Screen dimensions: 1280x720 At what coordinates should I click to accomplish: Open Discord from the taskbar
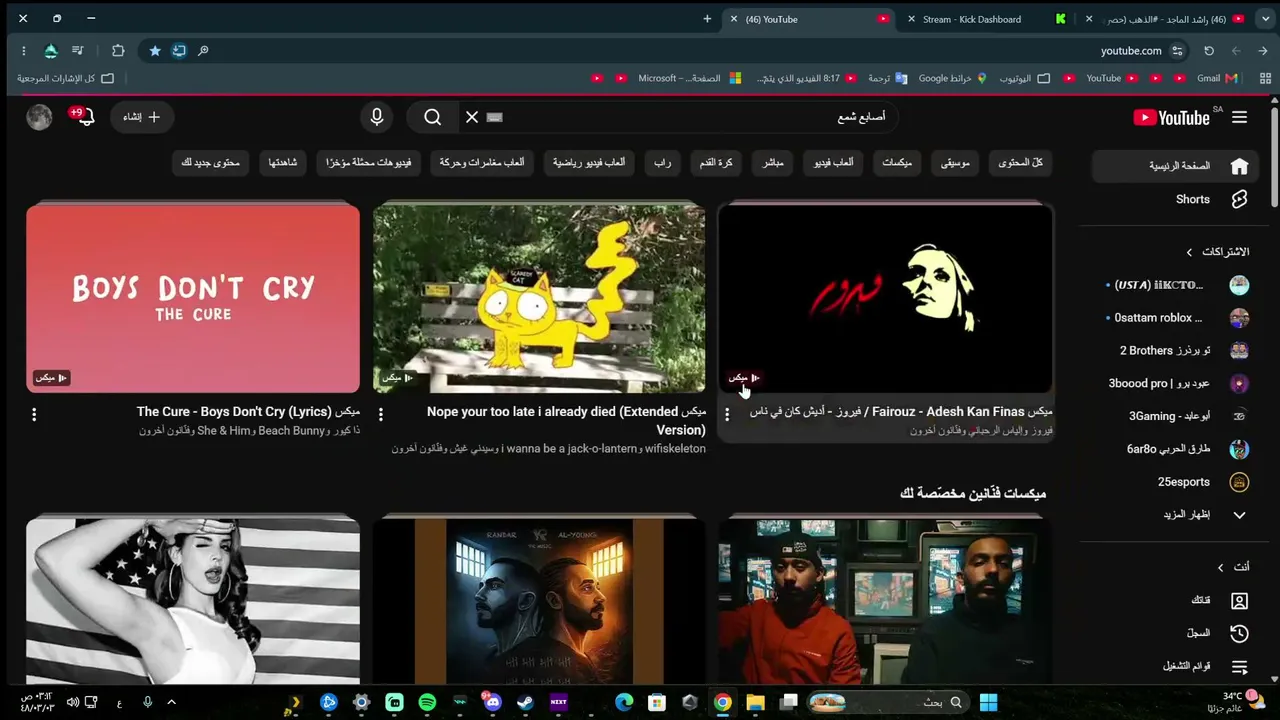pyautogui.click(x=492, y=702)
